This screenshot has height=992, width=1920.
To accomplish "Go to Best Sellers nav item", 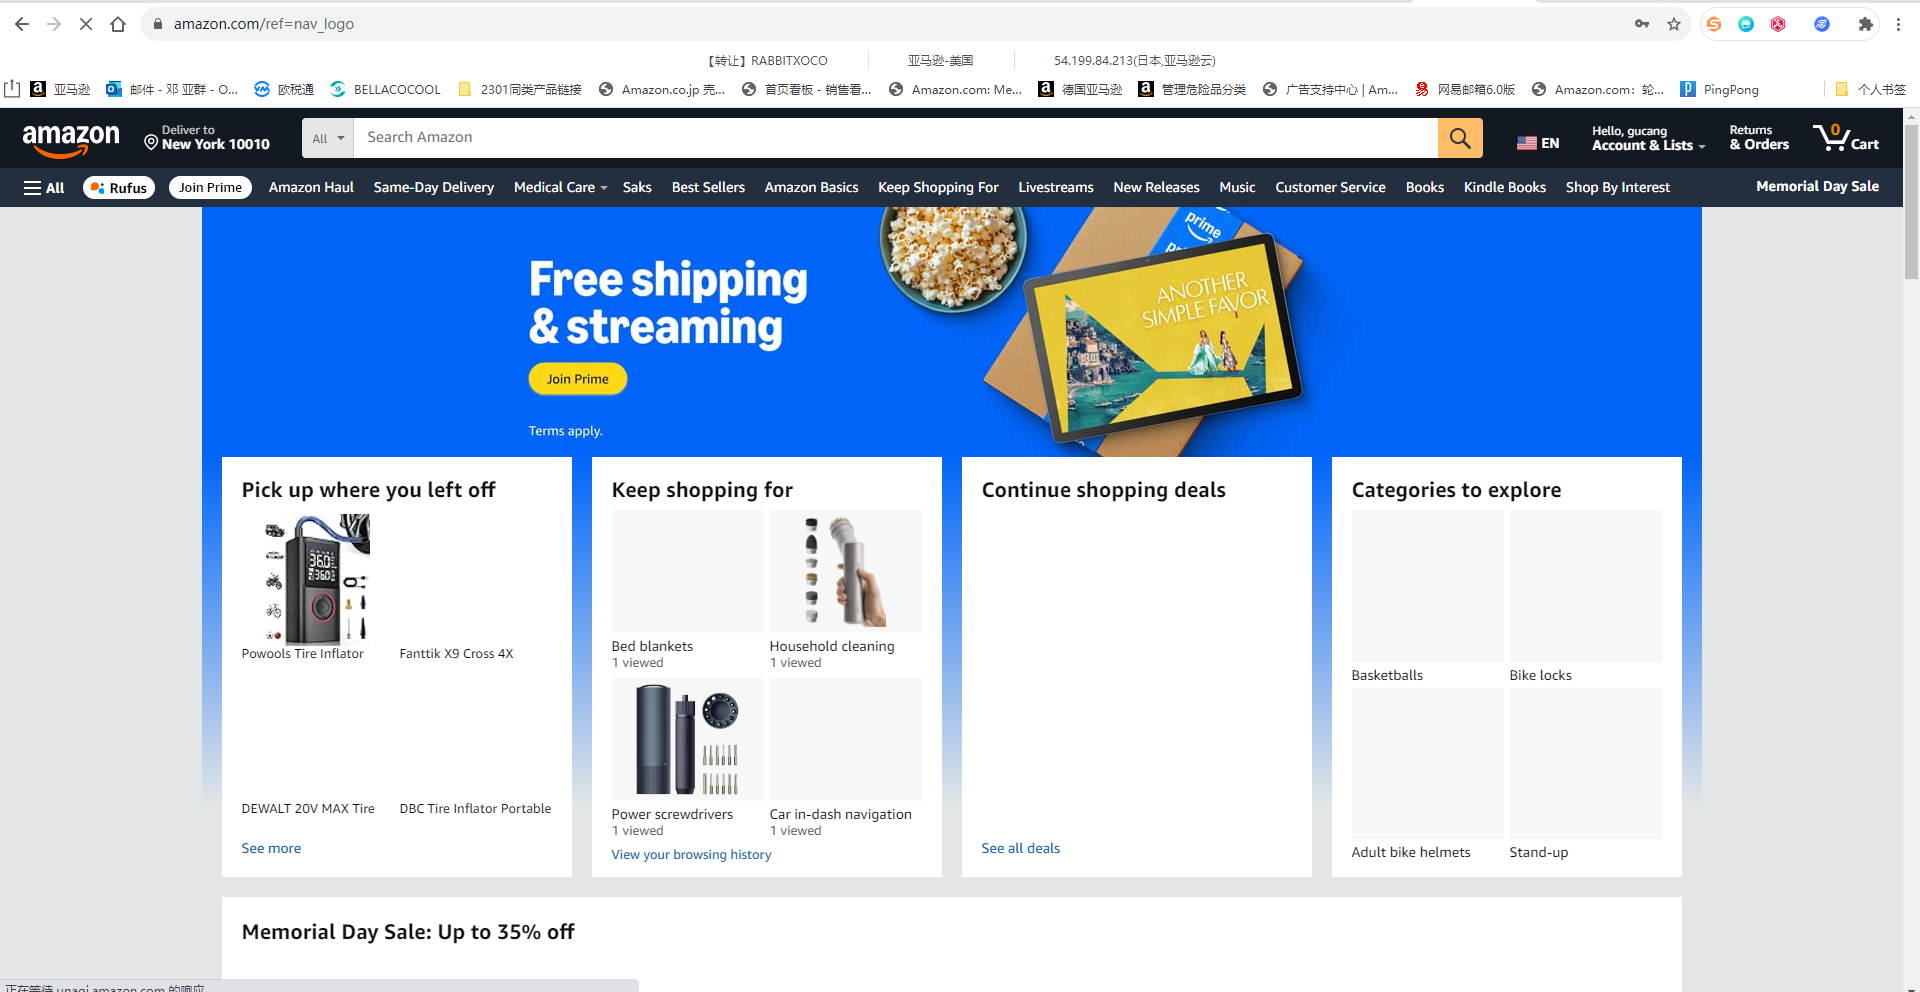I will pyautogui.click(x=708, y=188).
